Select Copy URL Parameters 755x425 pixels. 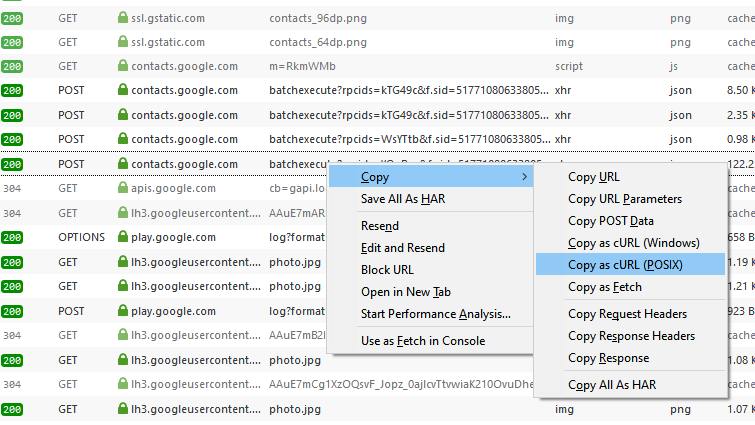pyautogui.click(x=625, y=199)
